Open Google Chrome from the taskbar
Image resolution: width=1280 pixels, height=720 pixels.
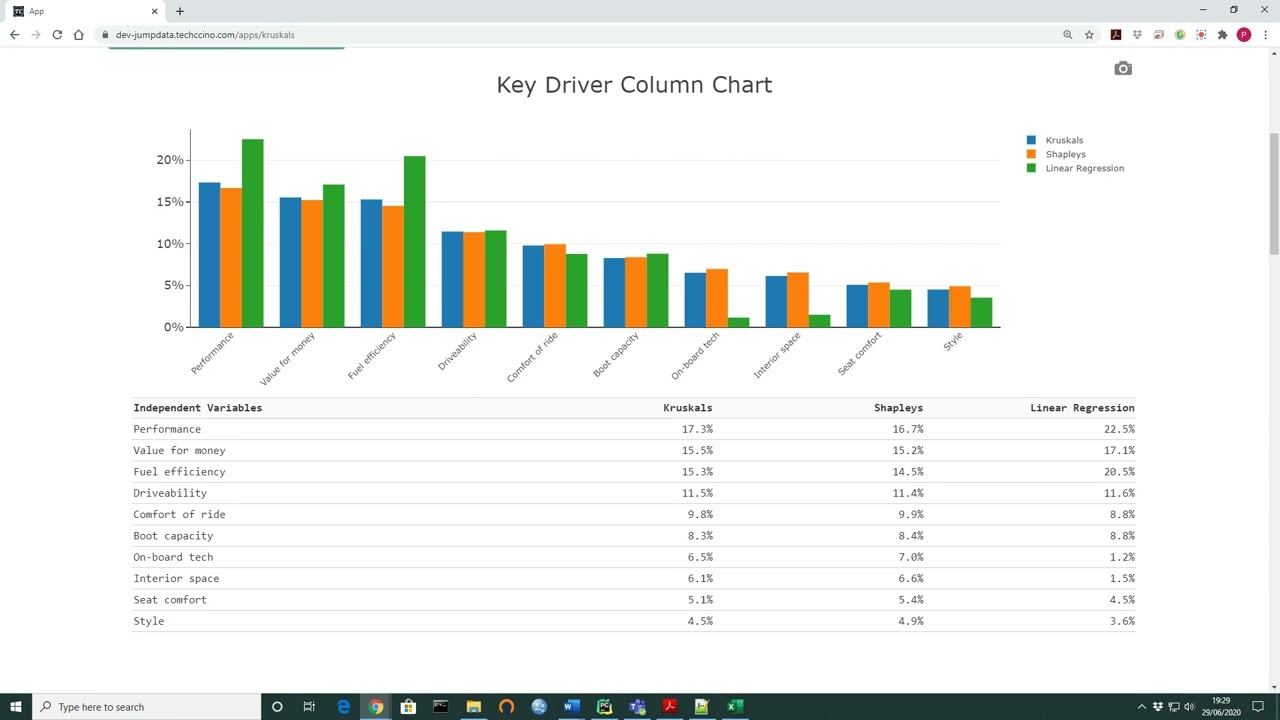(x=376, y=707)
